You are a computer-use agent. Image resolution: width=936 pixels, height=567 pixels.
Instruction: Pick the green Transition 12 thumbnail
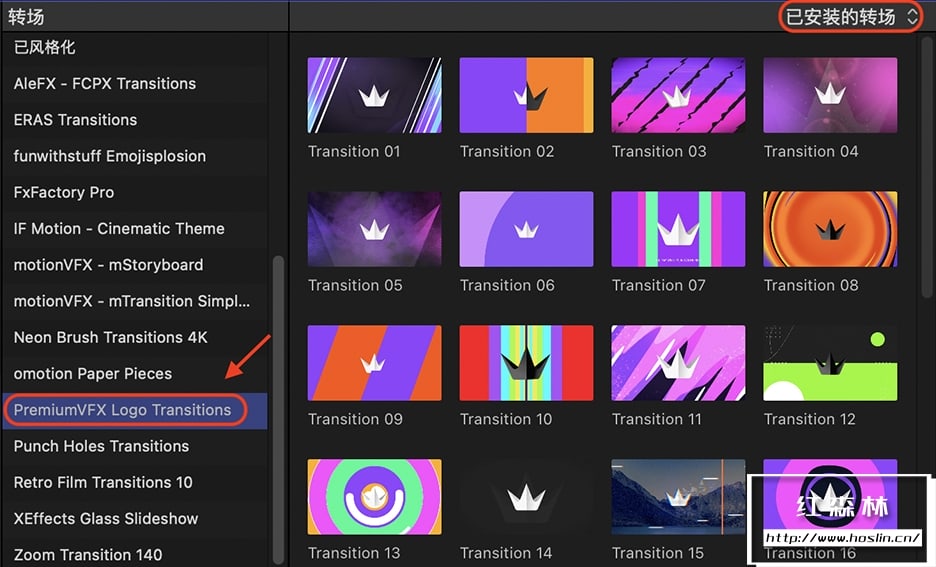pos(830,363)
